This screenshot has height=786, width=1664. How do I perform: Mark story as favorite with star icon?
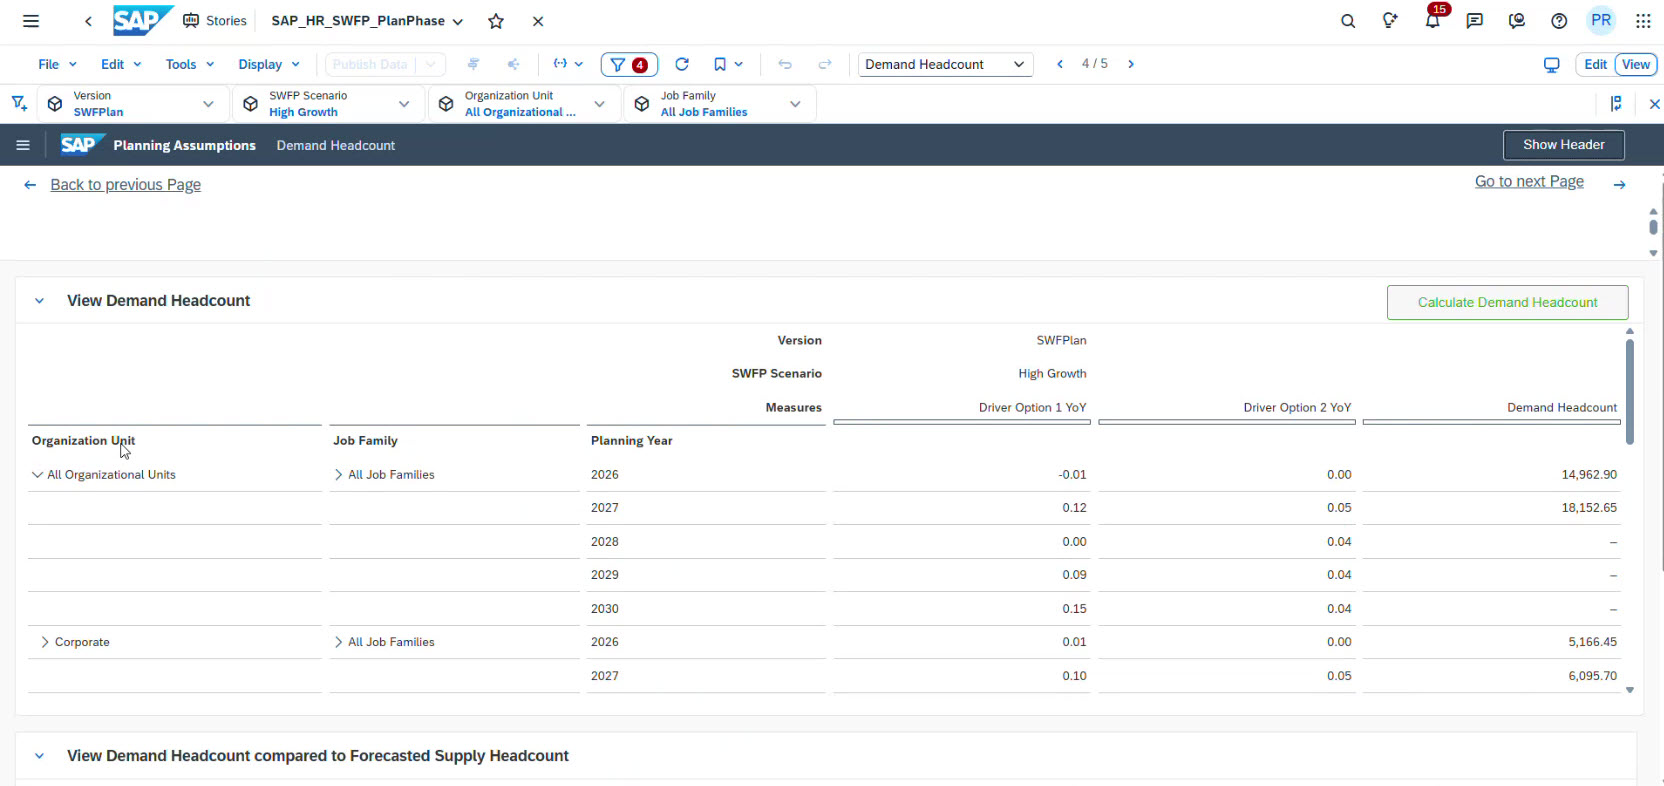496,21
